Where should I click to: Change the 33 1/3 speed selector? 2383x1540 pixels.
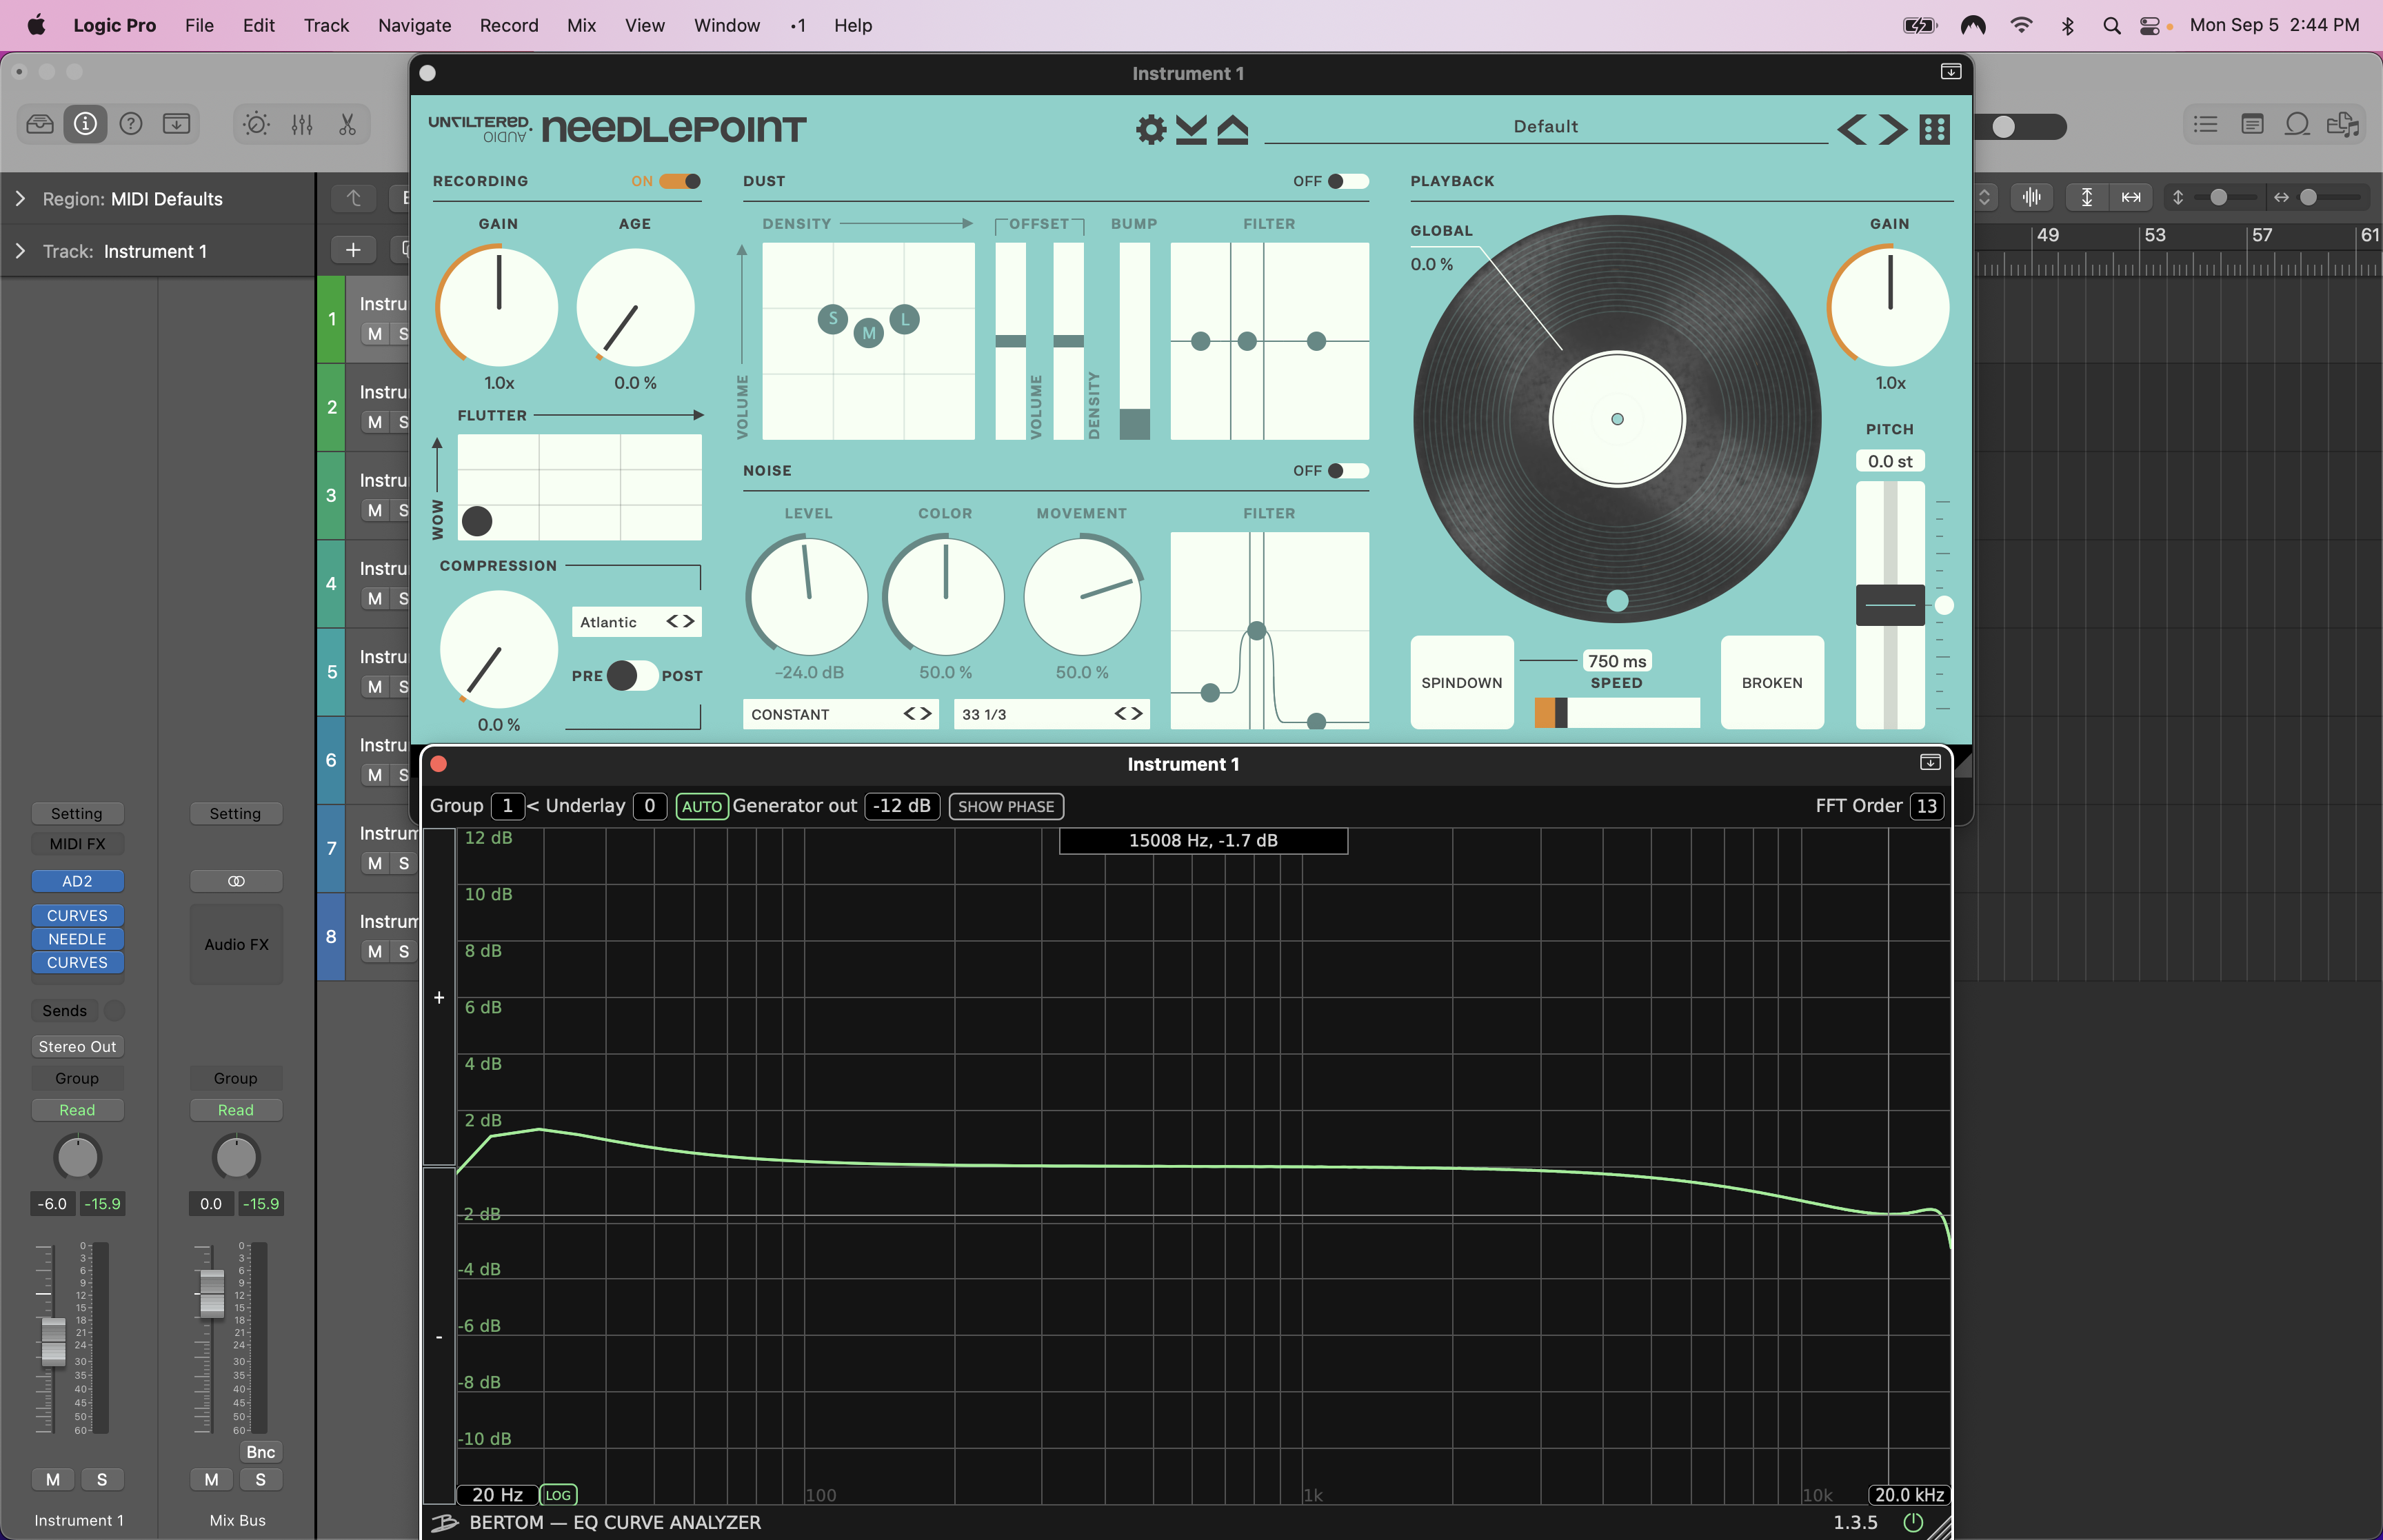(1051, 714)
